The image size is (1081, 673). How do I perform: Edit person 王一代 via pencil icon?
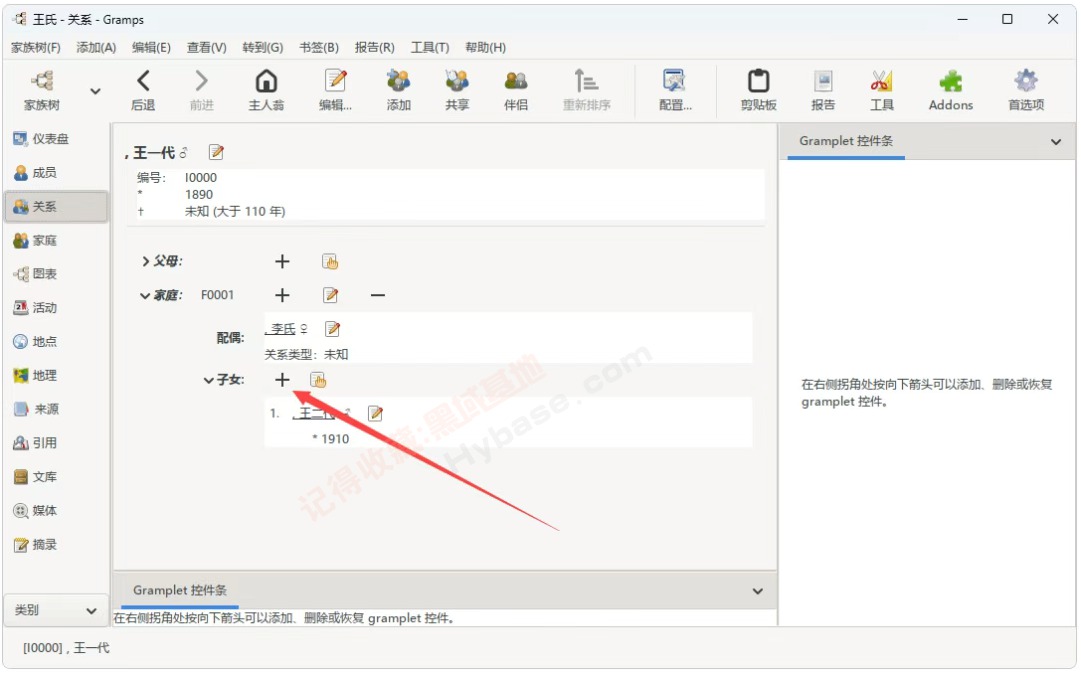[216, 152]
